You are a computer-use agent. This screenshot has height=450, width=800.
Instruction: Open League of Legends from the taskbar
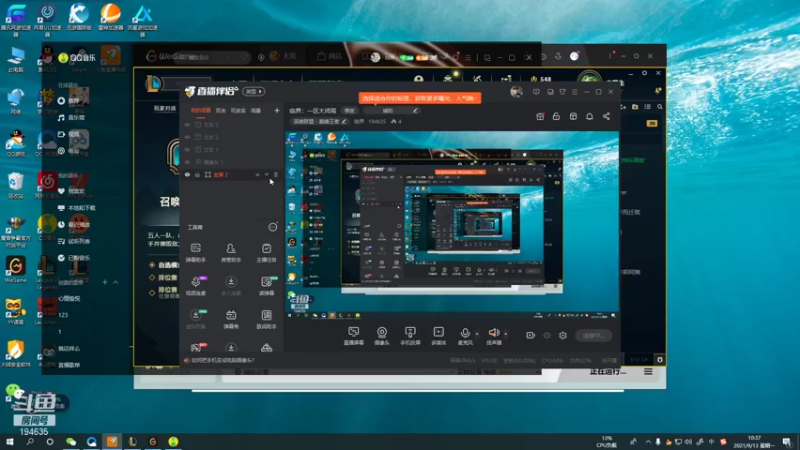(133, 441)
